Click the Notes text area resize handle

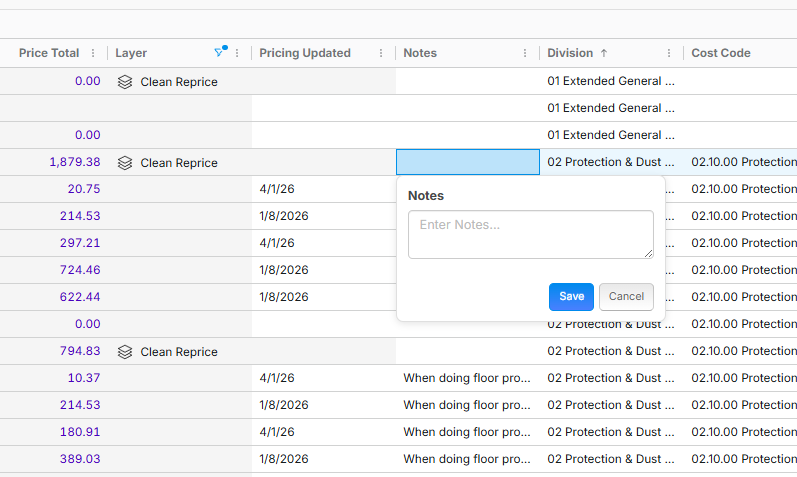point(648,254)
